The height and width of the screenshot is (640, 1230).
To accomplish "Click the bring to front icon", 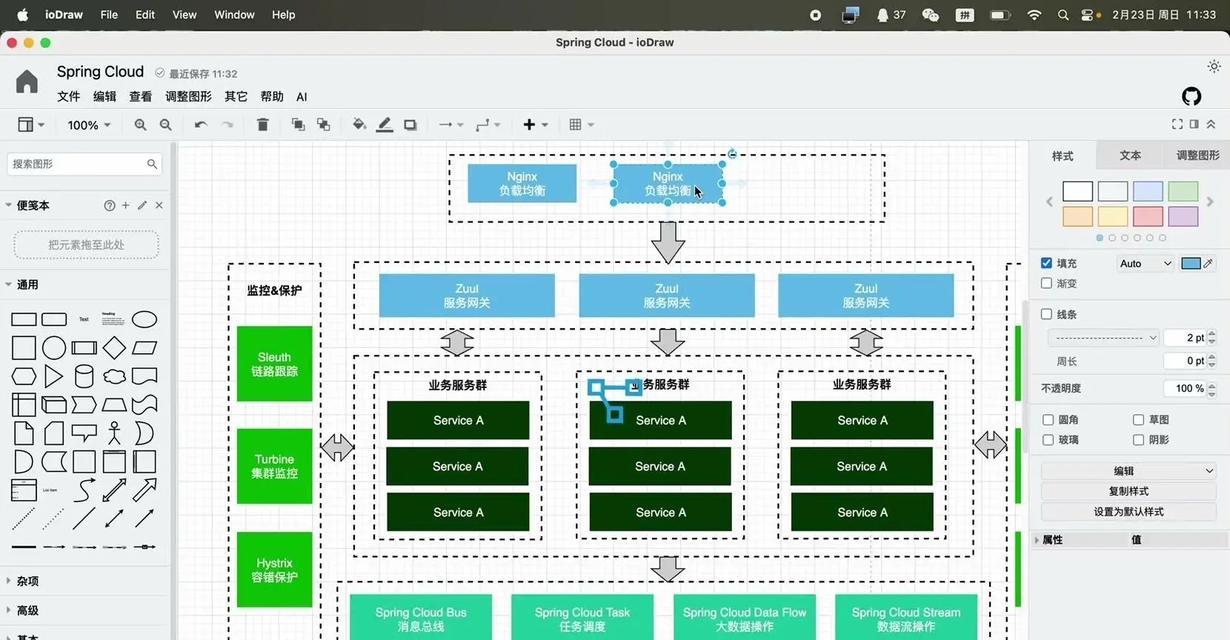I will point(298,125).
